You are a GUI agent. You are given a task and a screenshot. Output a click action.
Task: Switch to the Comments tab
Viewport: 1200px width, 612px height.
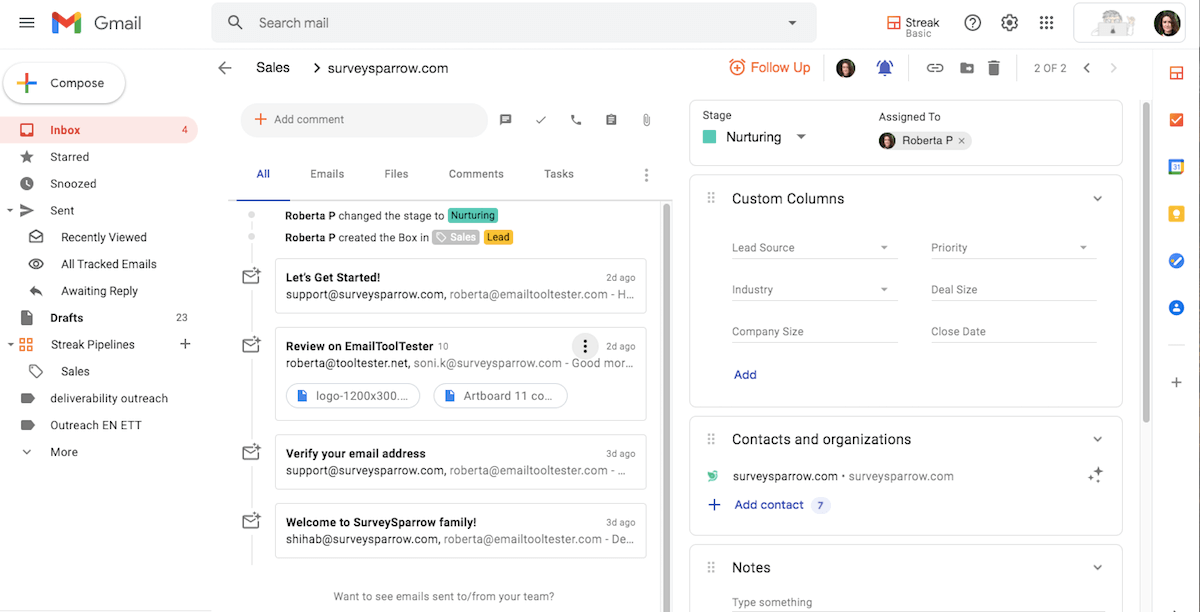[x=476, y=174]
